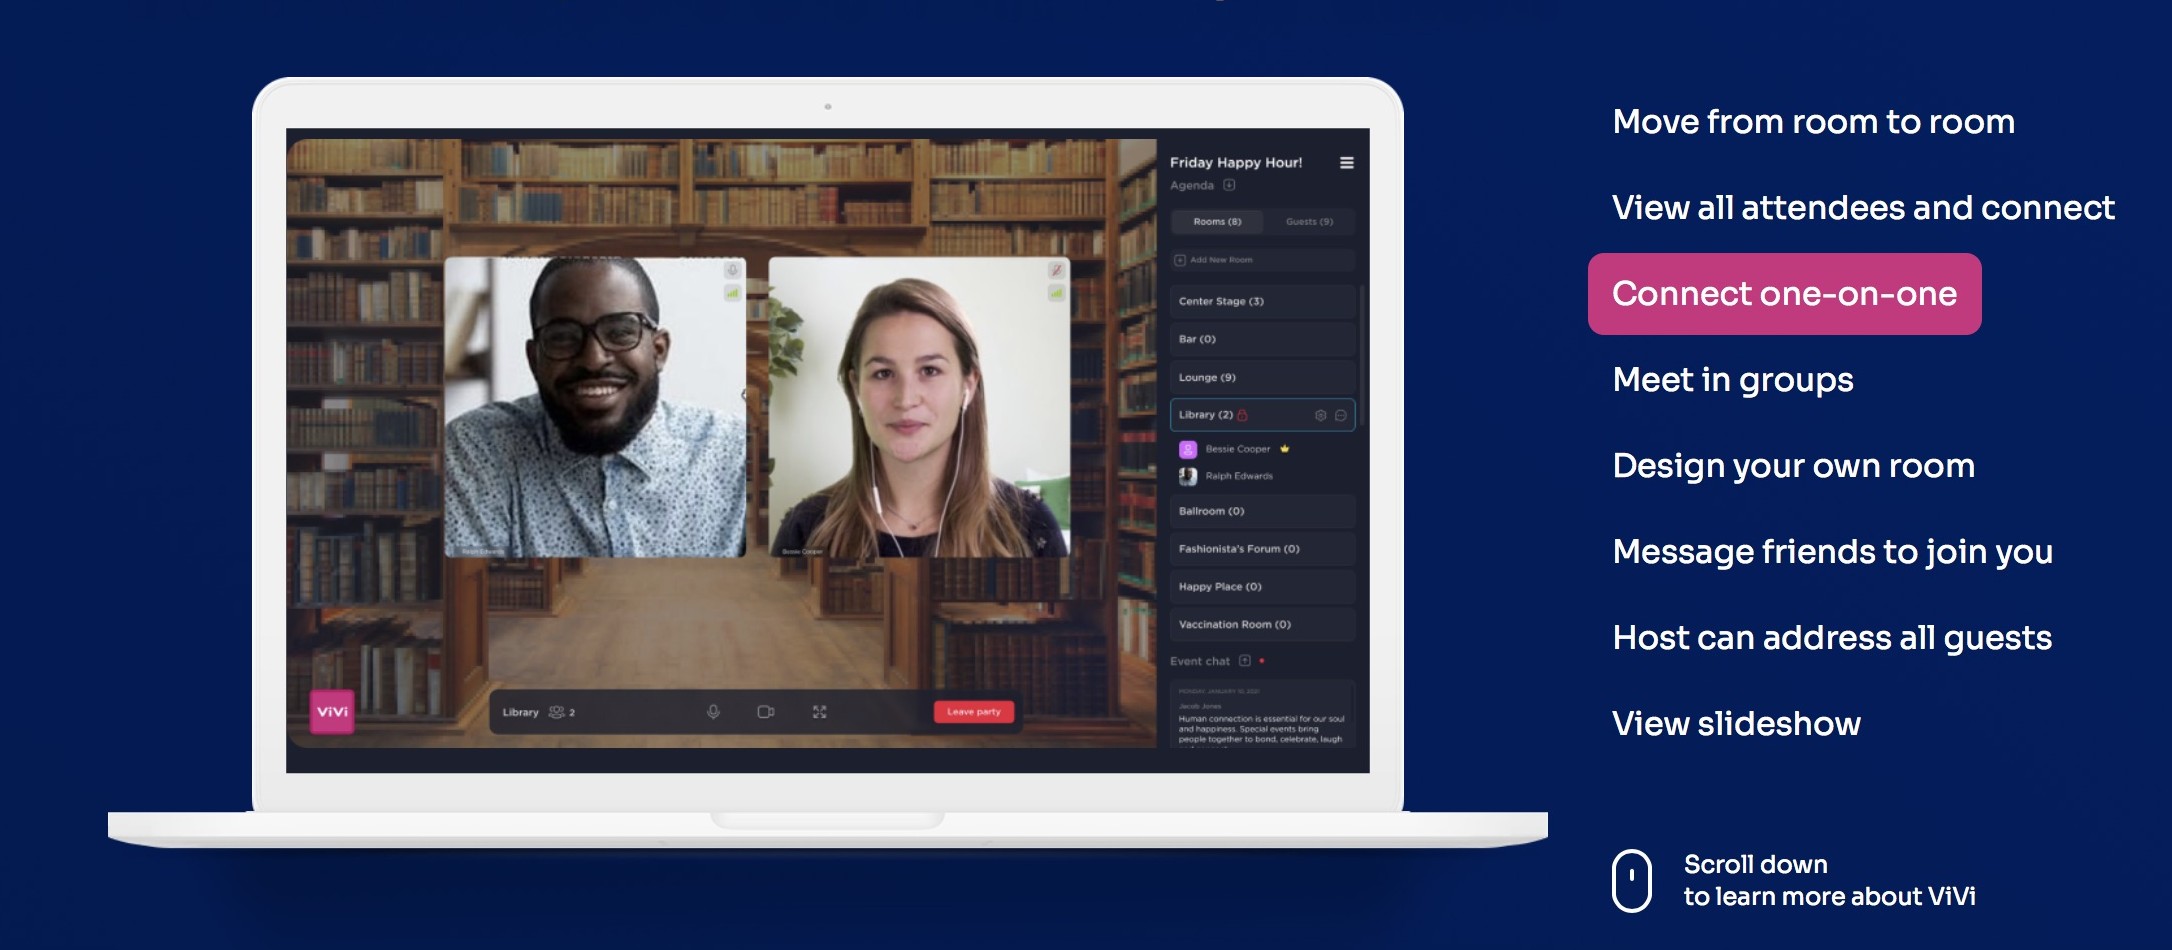The height and width of the screenshot is (950, 2172).
Task: Enter fullscreen with the expand icon
Action: [x=819, y=712]
